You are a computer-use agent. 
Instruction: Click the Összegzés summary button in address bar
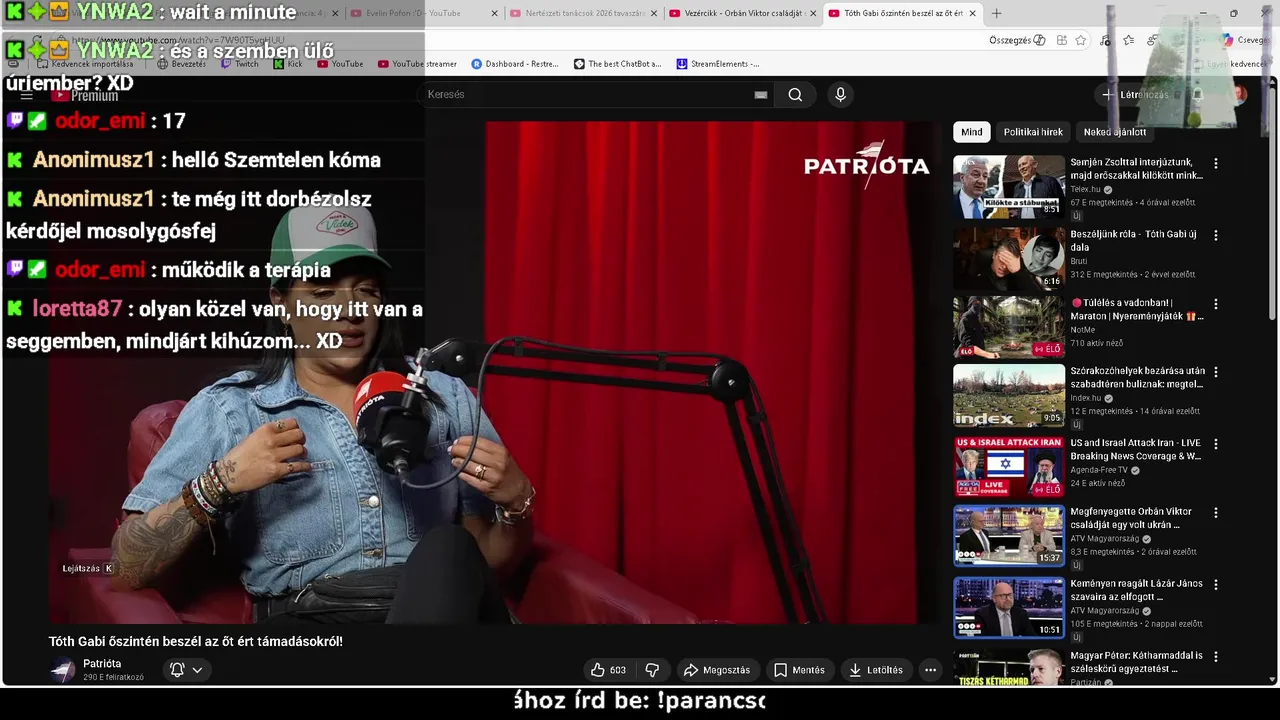pyautogui.click(x=1017, y=40)
